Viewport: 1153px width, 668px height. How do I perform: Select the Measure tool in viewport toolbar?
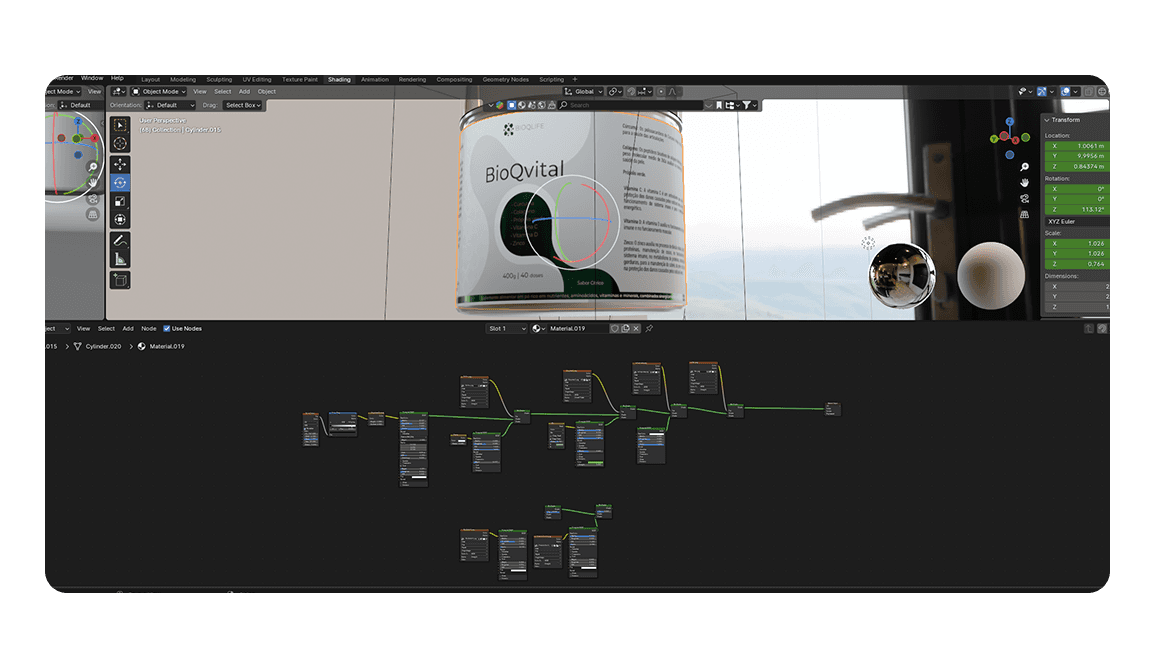tap(120, 259)
